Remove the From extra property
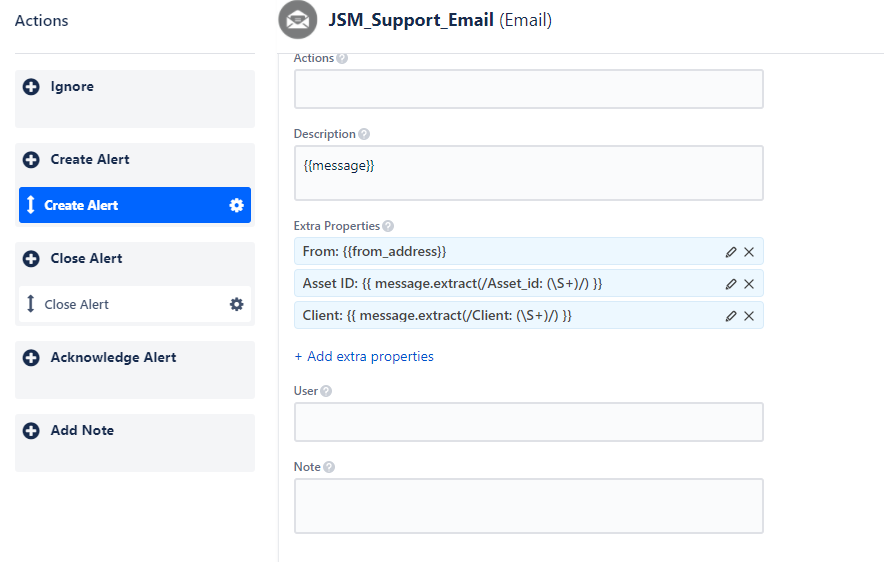The height and width of the screenshot is (562, 884). point(749,252)
